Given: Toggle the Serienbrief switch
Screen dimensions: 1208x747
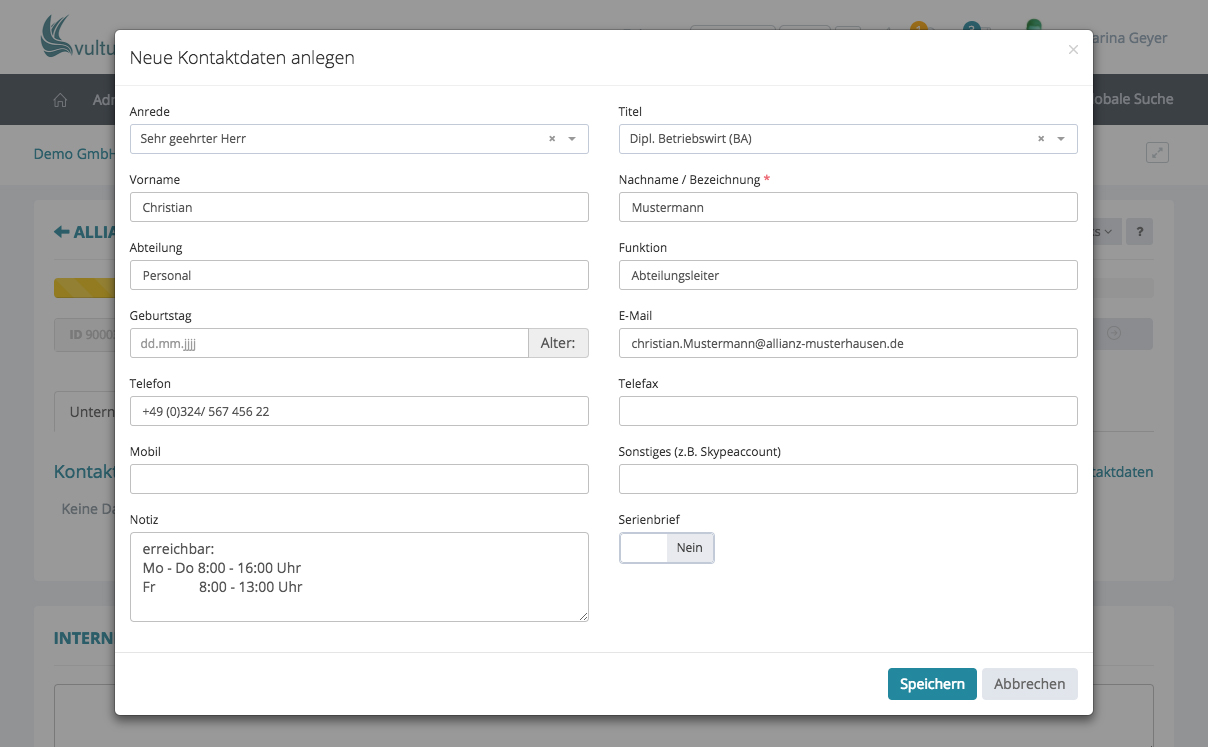Looking at the screenshot, I should pos(667,548).
